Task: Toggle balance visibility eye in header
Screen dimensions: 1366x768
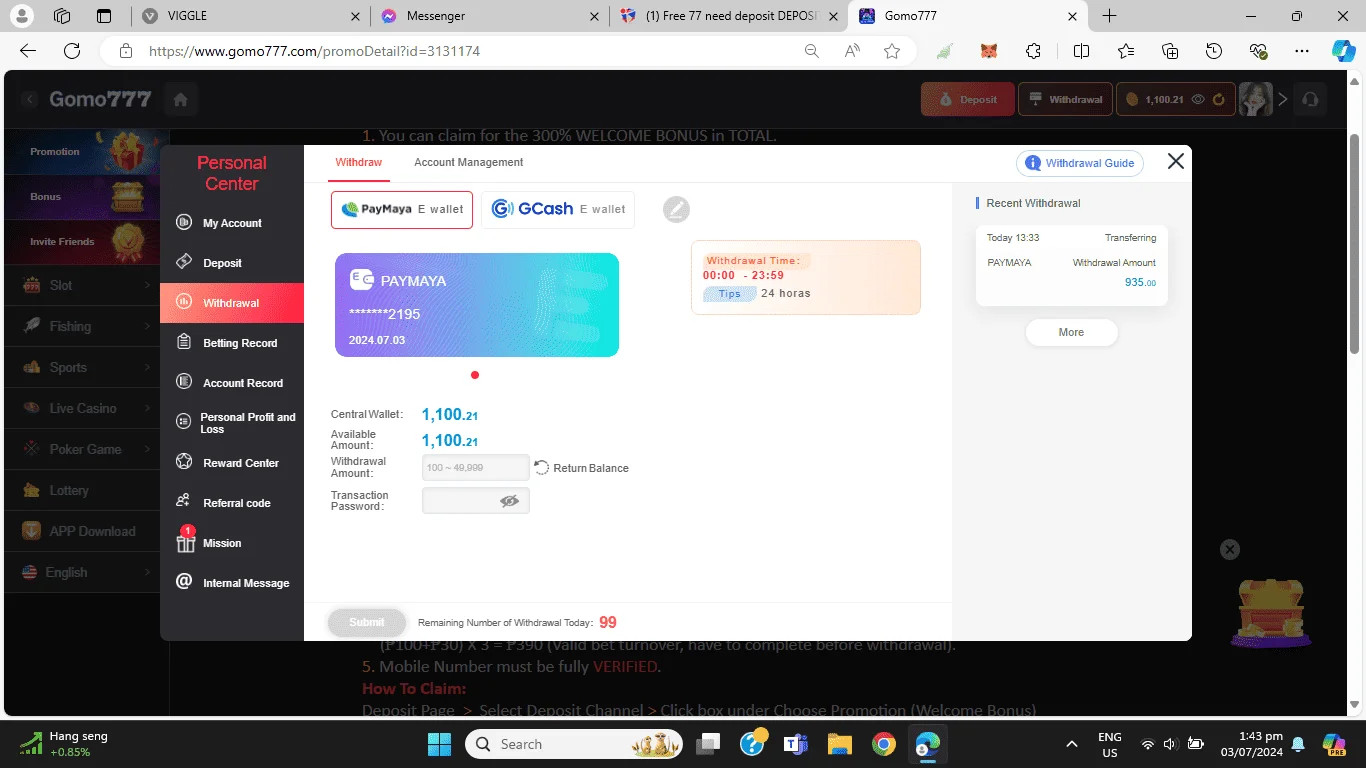Action: tap(1198, 99)
